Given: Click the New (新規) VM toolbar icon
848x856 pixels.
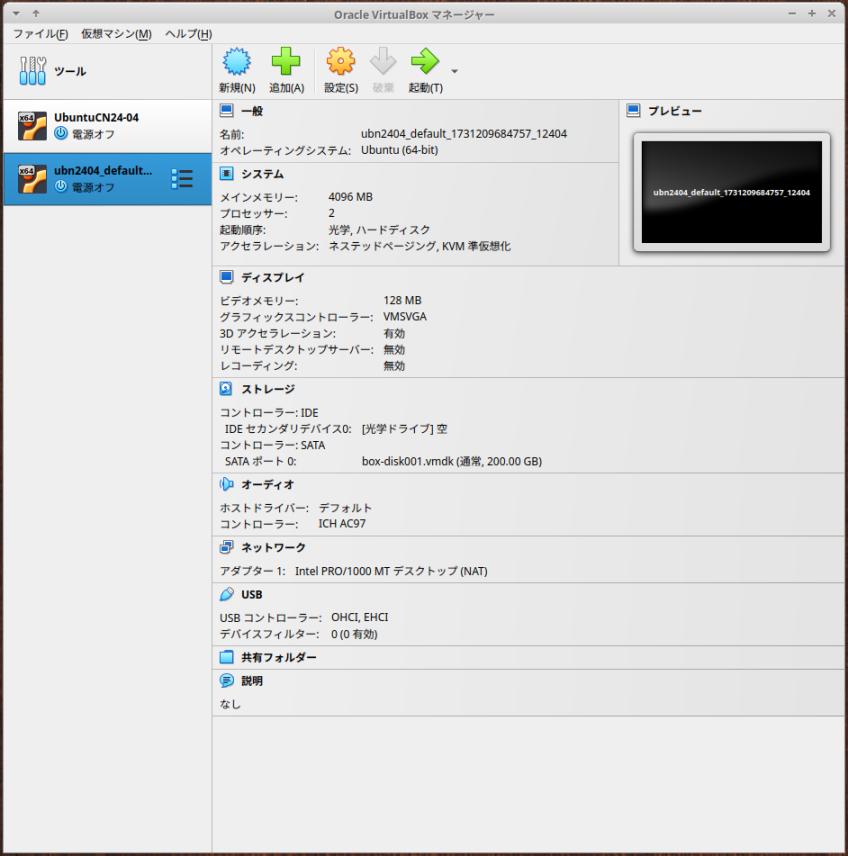Looking at the screenshot, I should (236, 61).
